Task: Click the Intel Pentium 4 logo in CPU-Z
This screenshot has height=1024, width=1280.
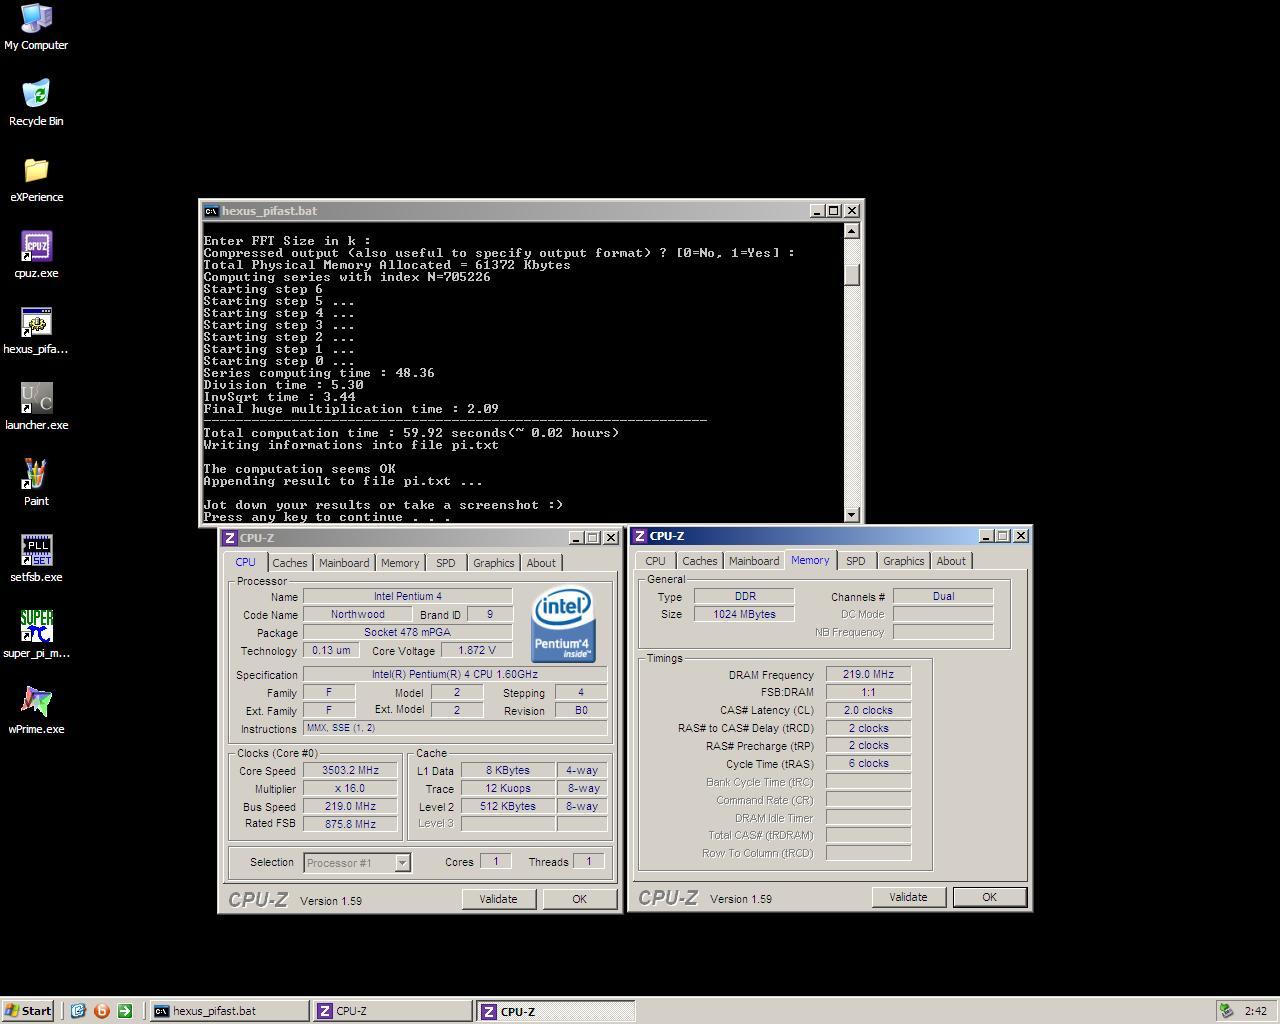Action: pyautogui.click(x=563, y=624)
